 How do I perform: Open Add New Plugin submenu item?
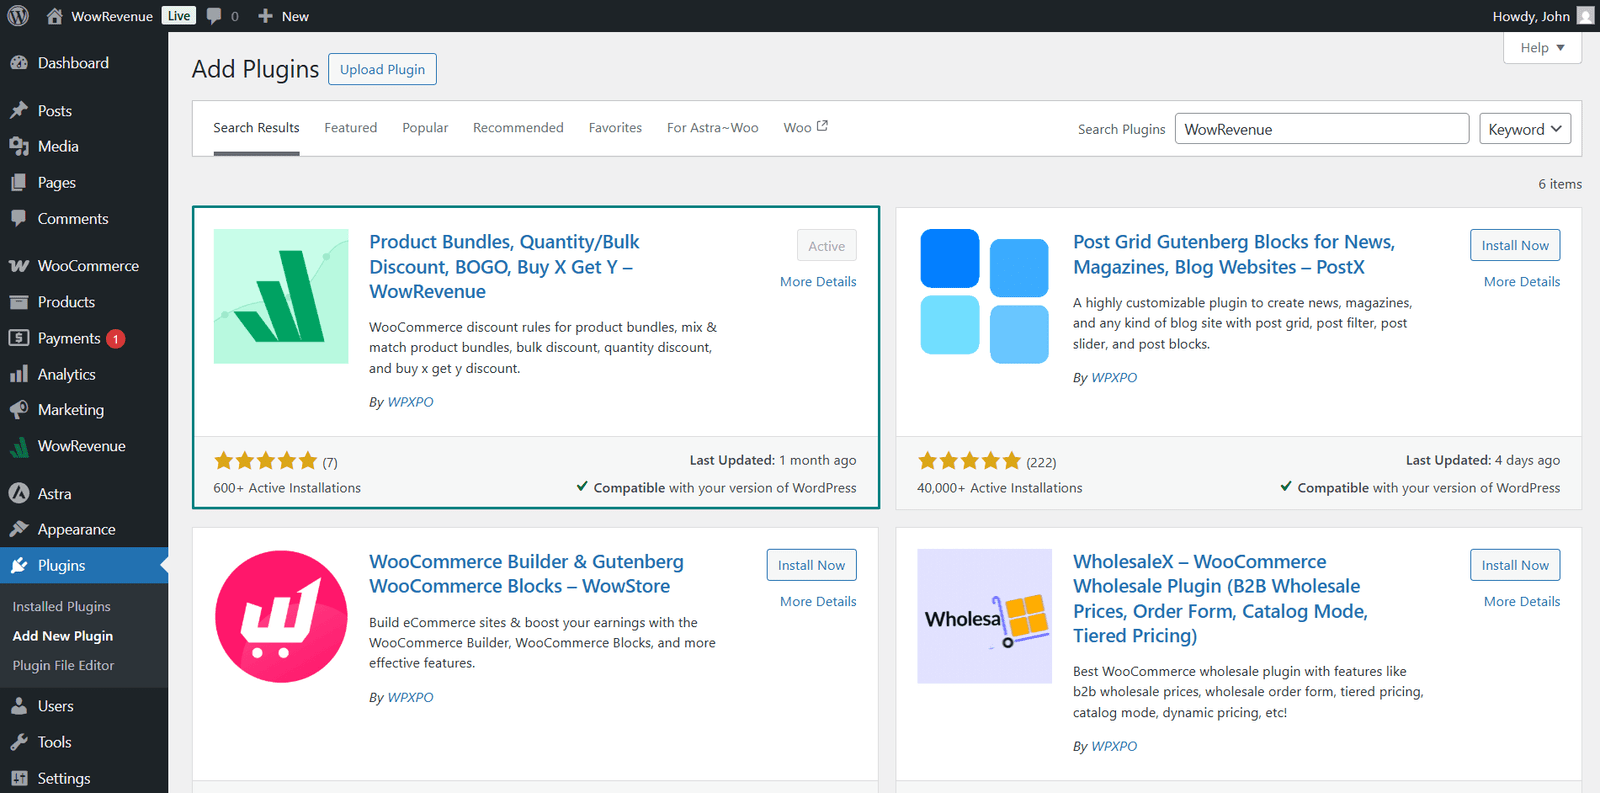pos(62,636)
